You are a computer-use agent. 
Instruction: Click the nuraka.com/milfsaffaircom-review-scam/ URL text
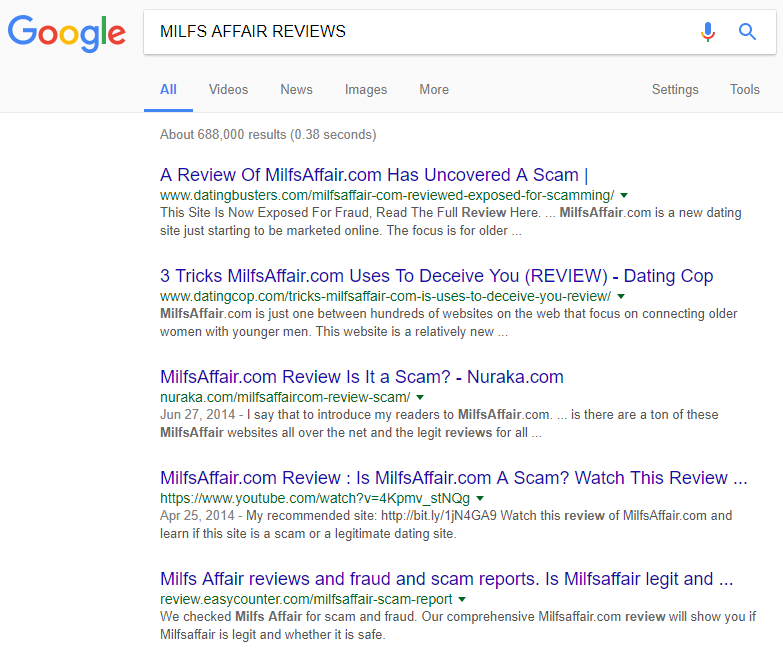285,397
